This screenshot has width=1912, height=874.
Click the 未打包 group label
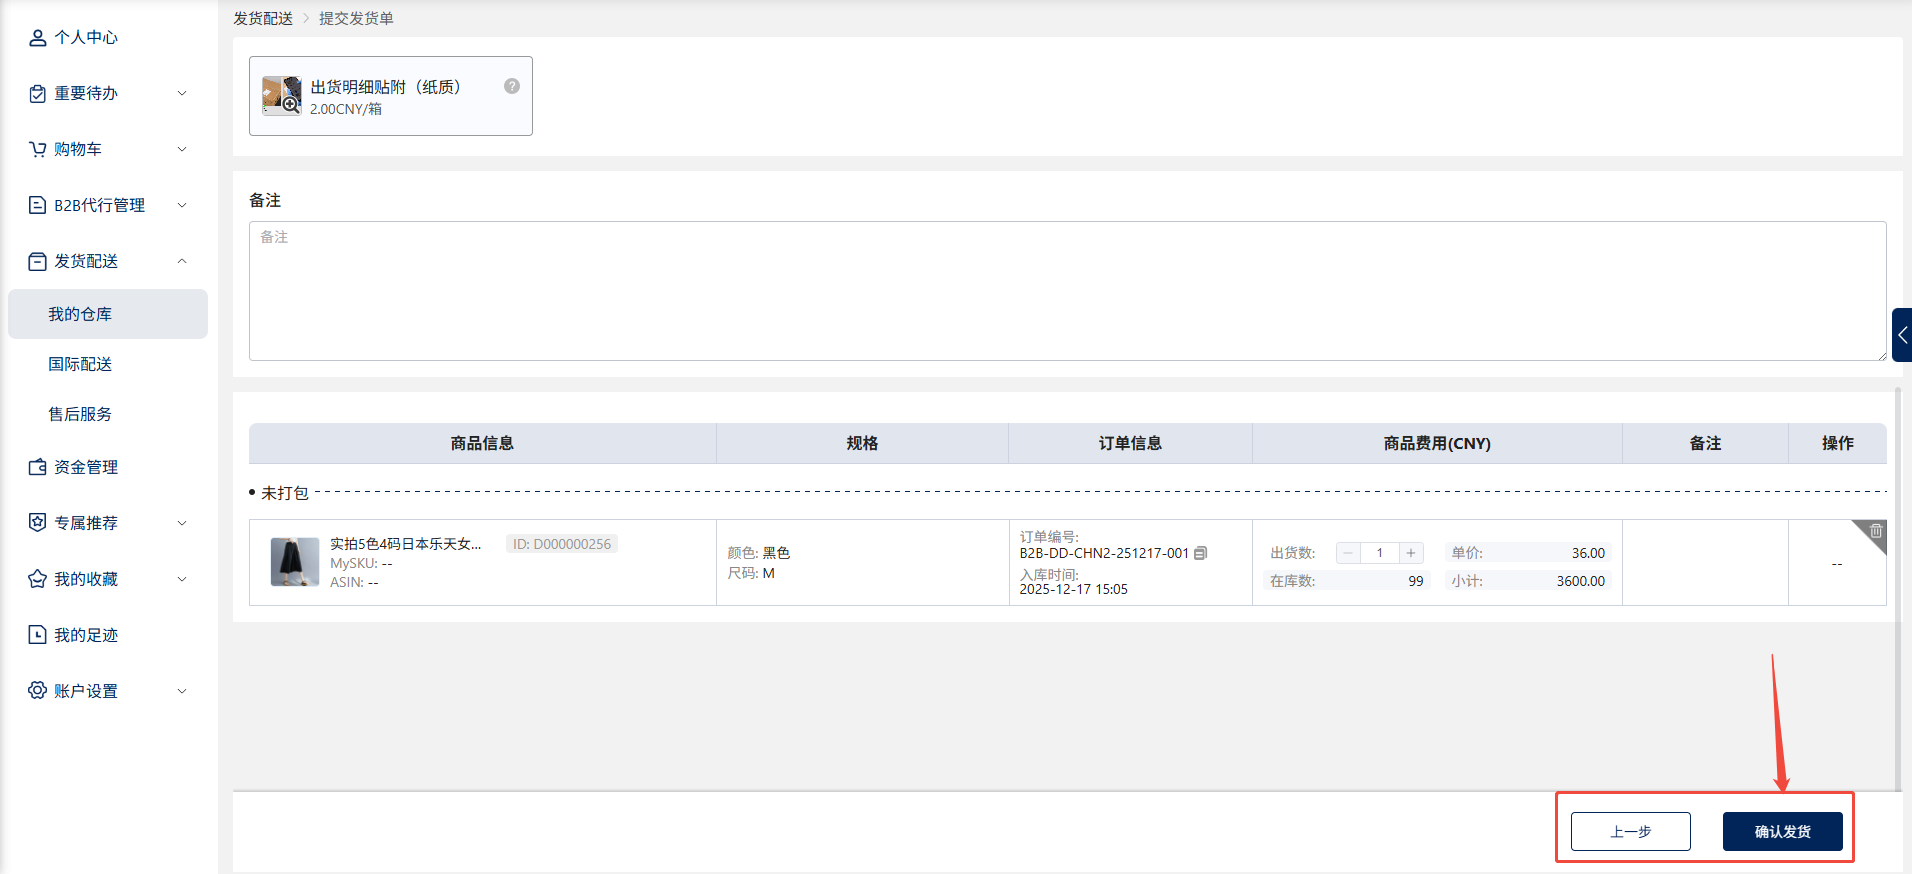coord(285,493)
